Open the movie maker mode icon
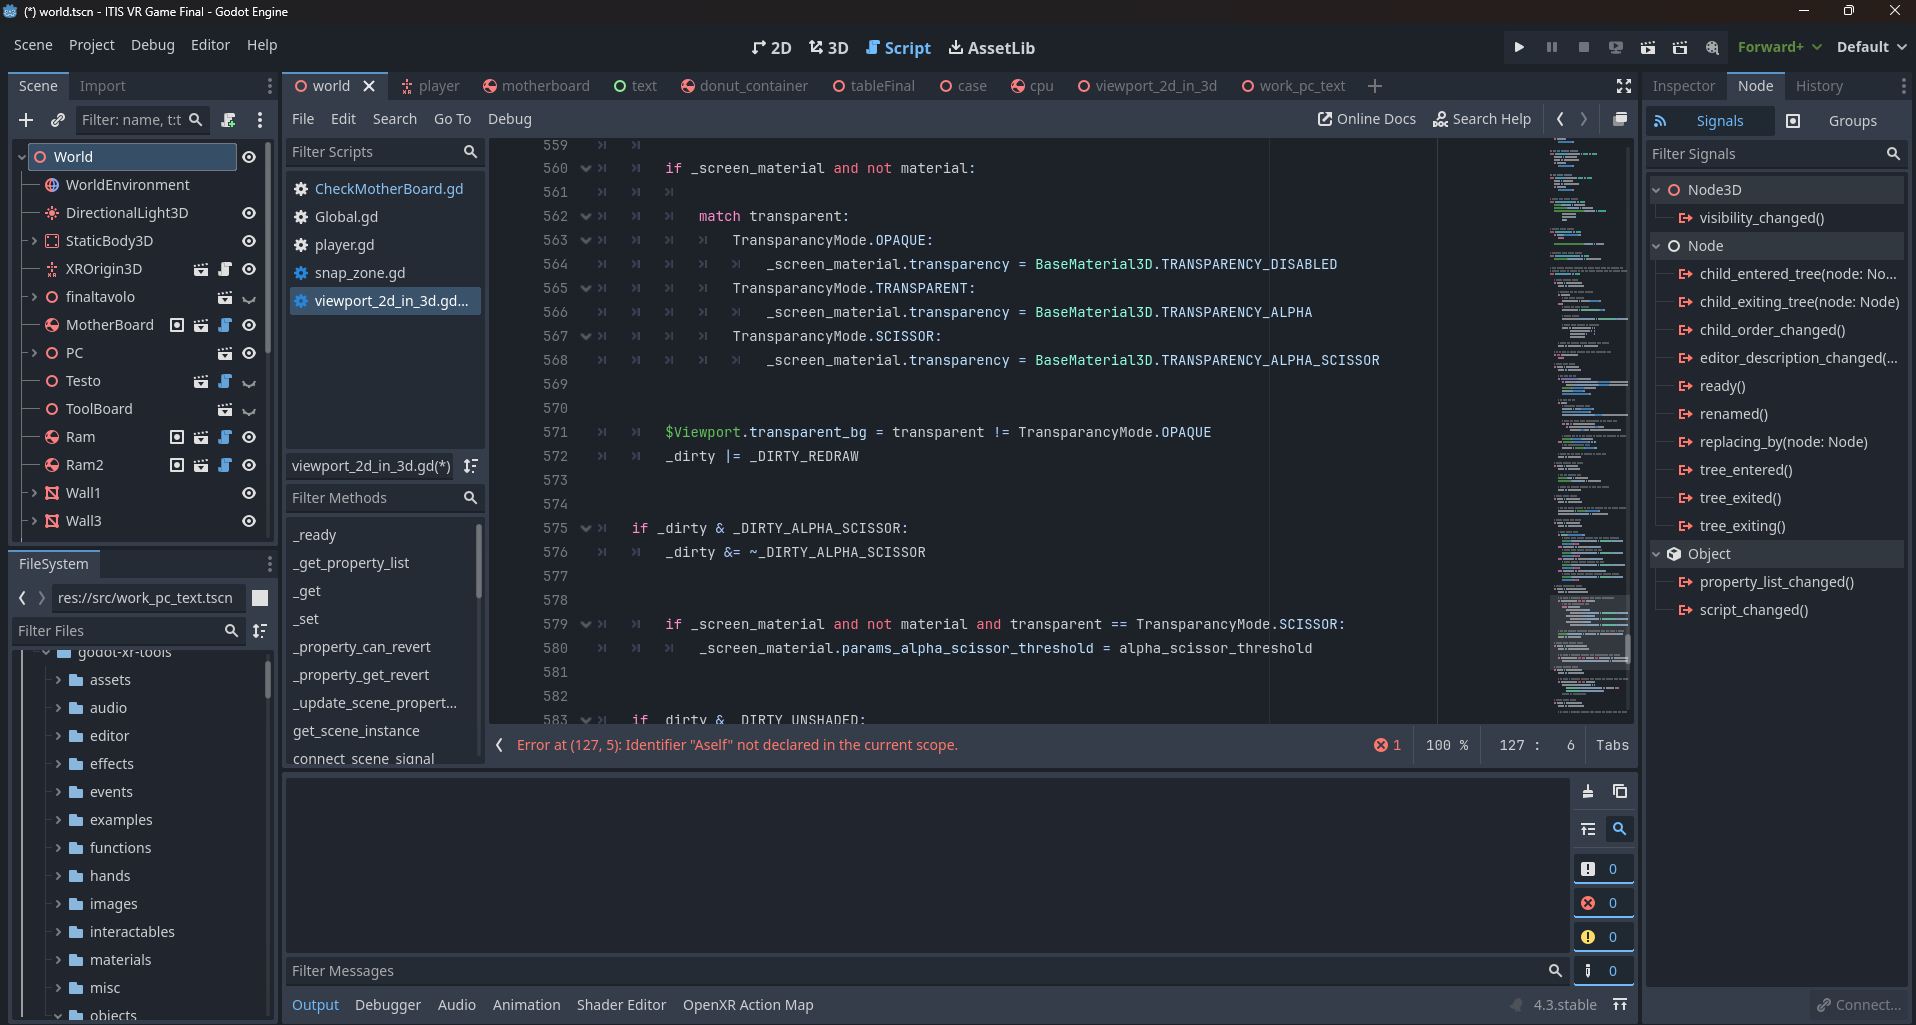This screenshot has width=1916, height=1025. pos(1712,47)
